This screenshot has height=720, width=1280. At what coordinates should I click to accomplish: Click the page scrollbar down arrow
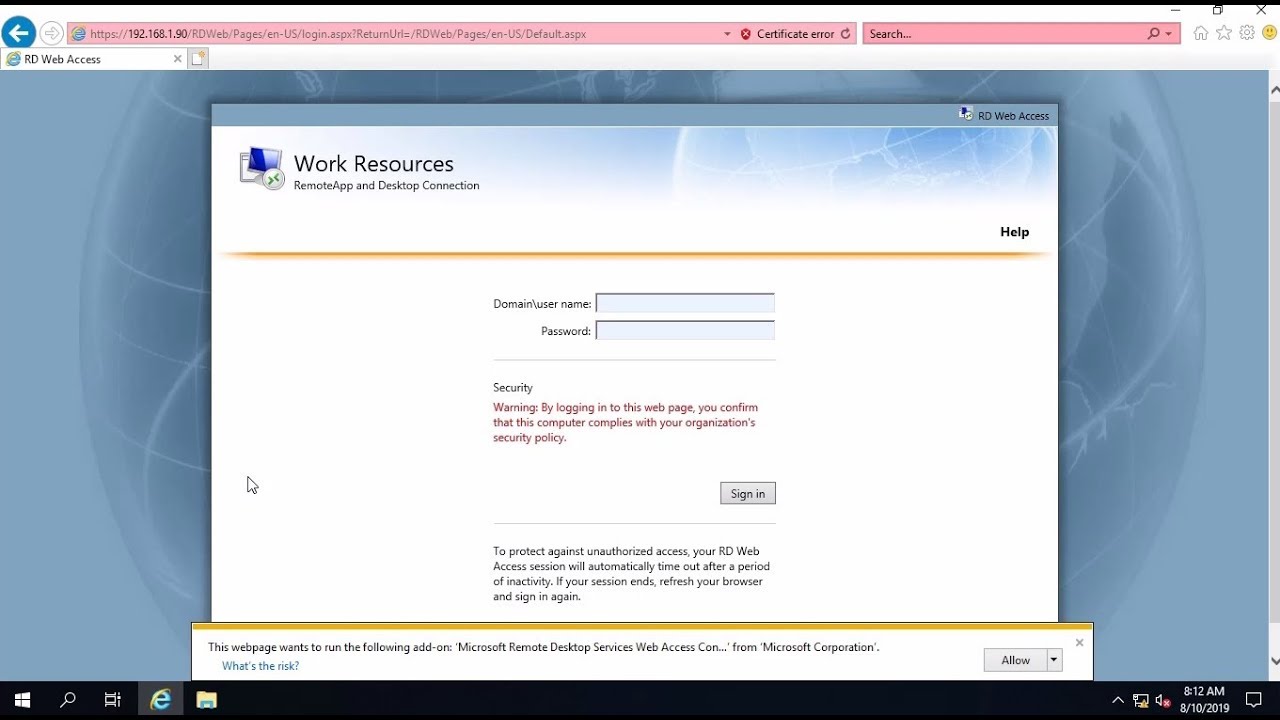tap(1274, 661)
